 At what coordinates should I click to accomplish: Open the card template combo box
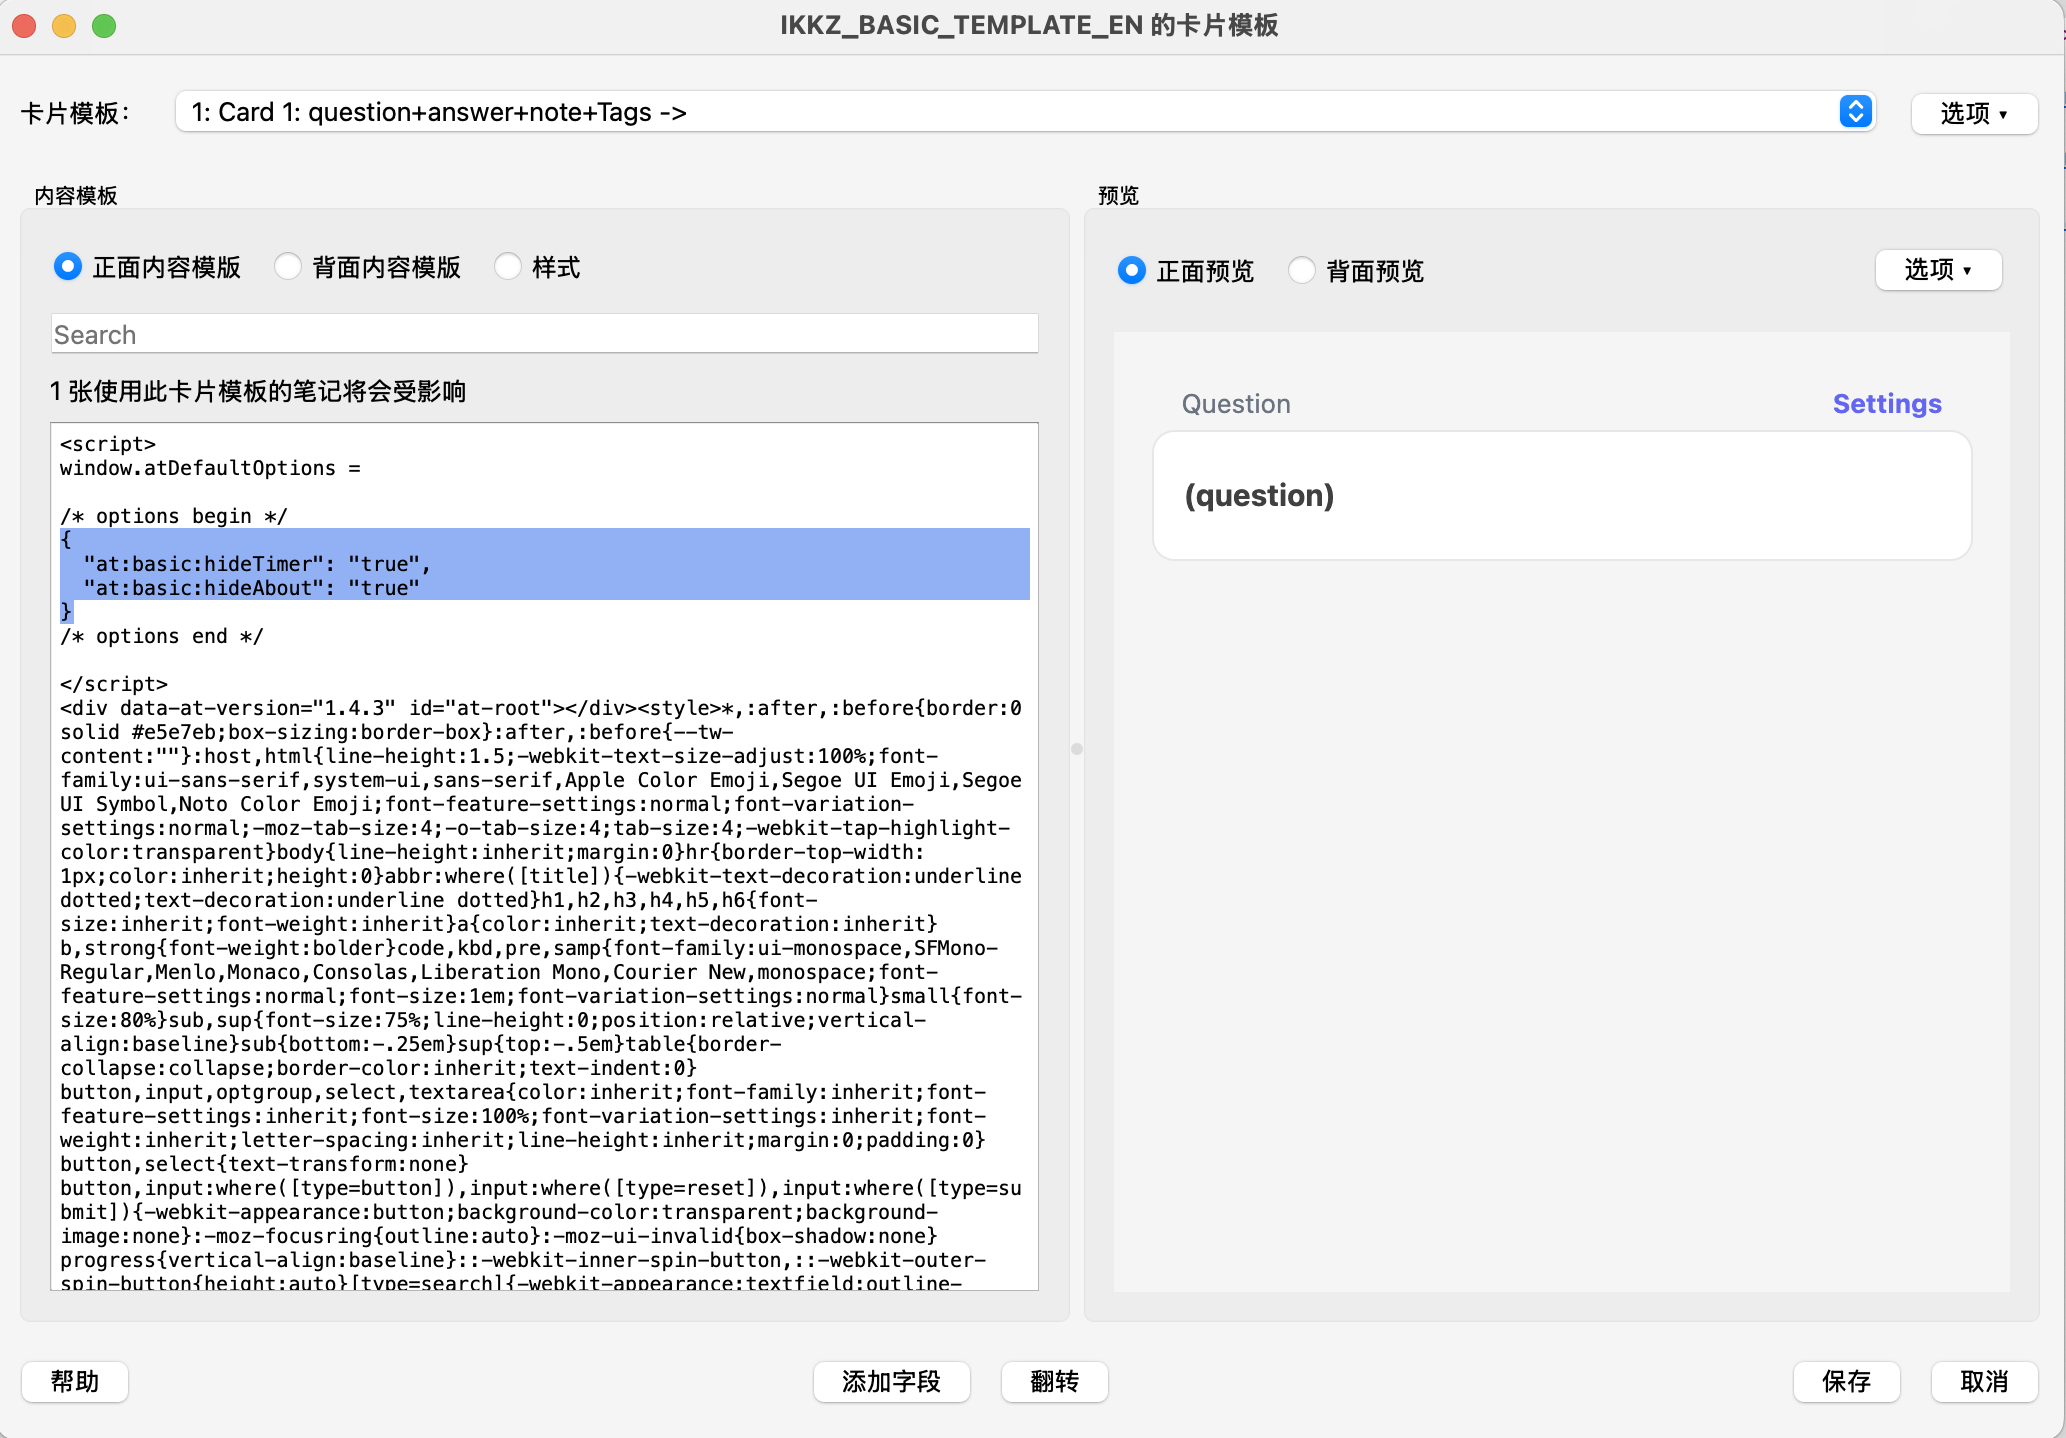point(1000,112)
